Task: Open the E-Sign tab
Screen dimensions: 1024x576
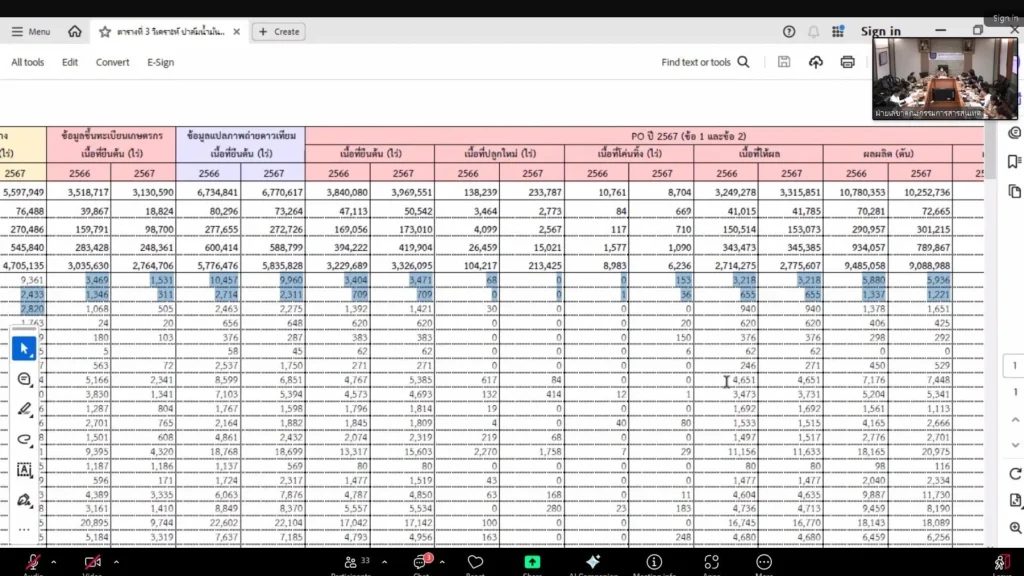Action: tap(160, 62)
